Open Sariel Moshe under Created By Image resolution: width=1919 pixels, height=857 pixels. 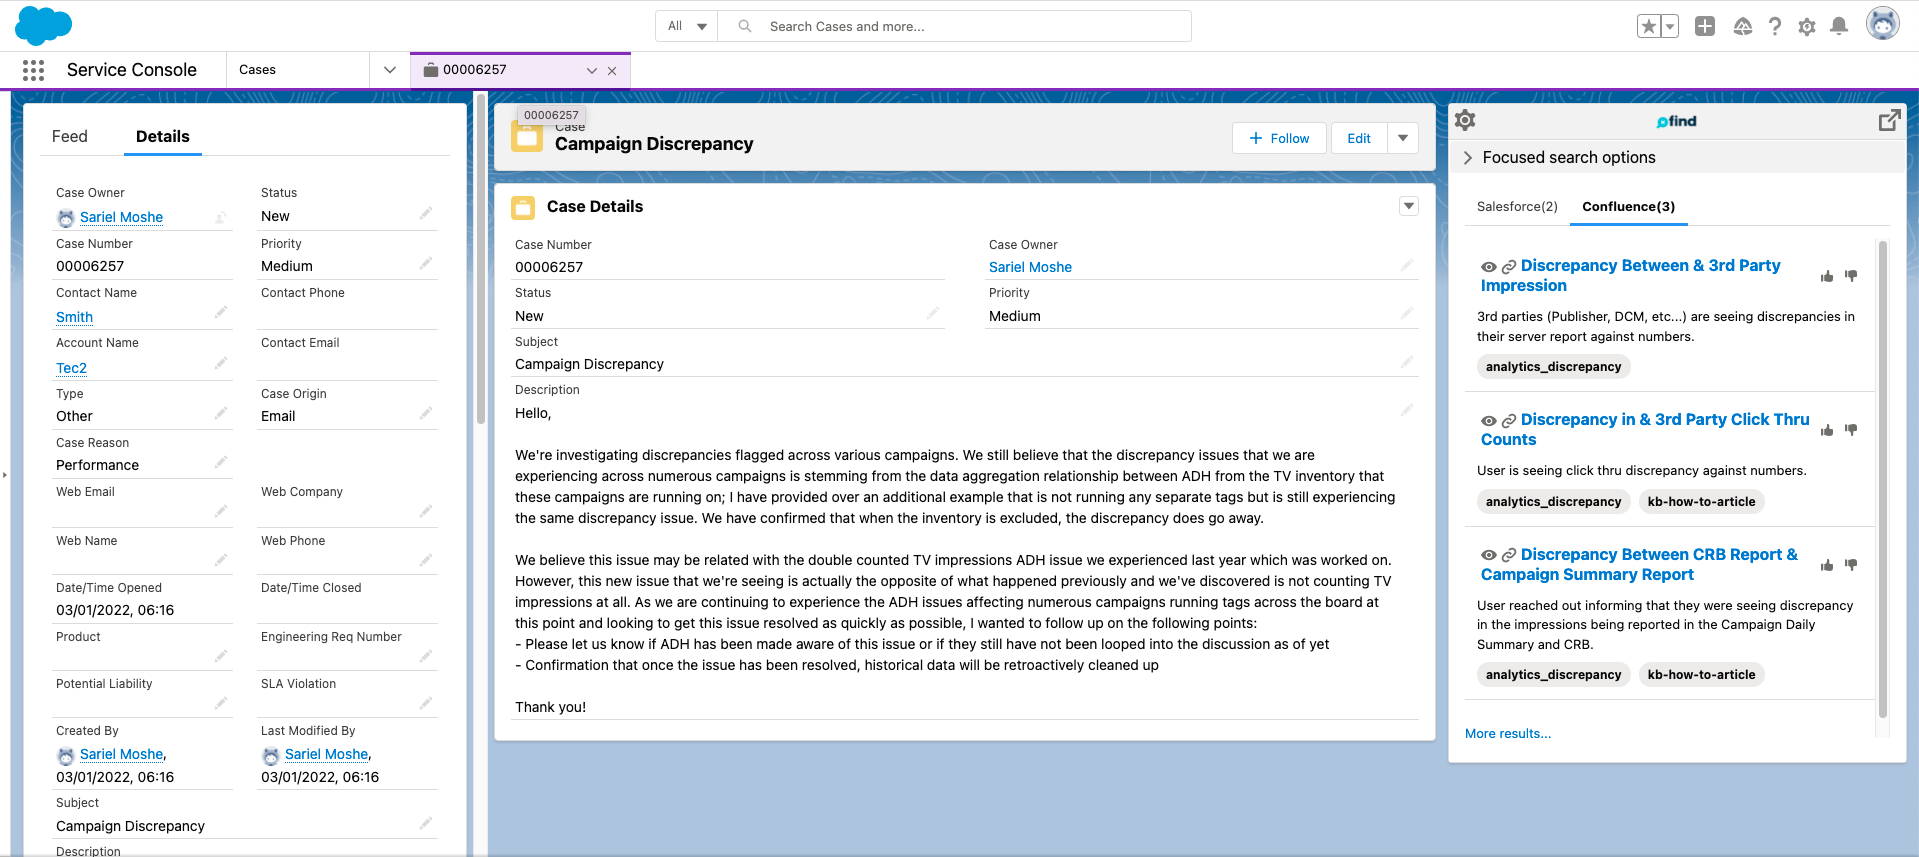tap(121, 754)
